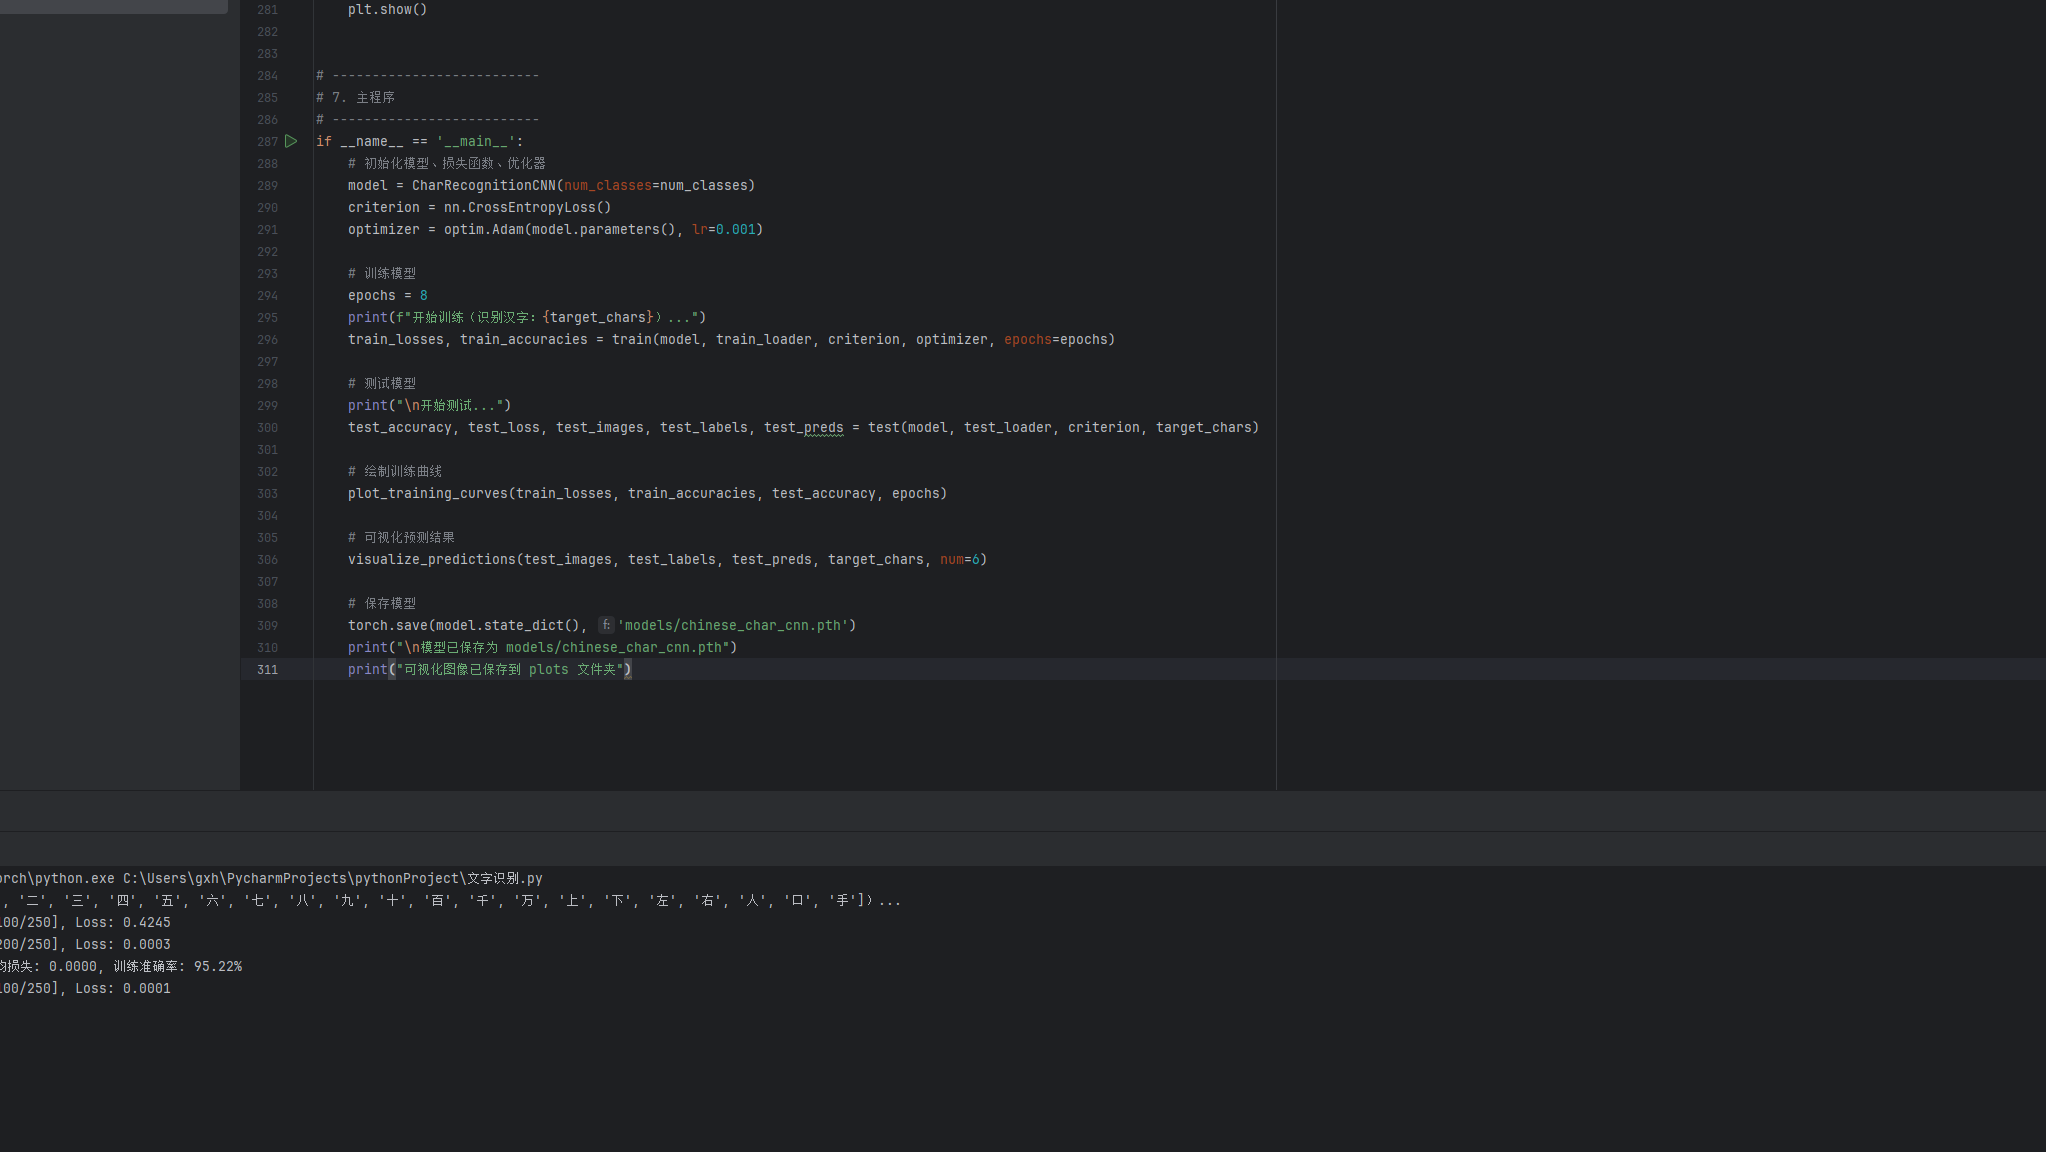Click the console line with Loss: 0.4245
The height and width of the screenshot is (1152, 2046).
85,922
